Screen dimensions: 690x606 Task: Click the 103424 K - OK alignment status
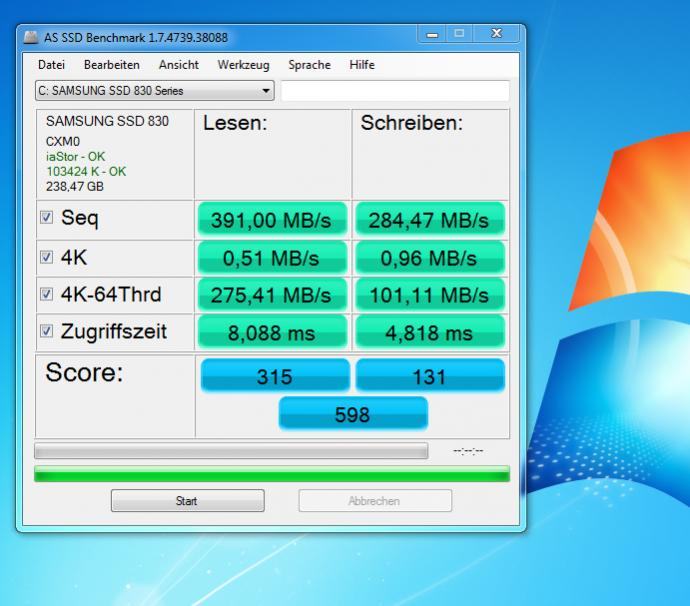[86, 172]
